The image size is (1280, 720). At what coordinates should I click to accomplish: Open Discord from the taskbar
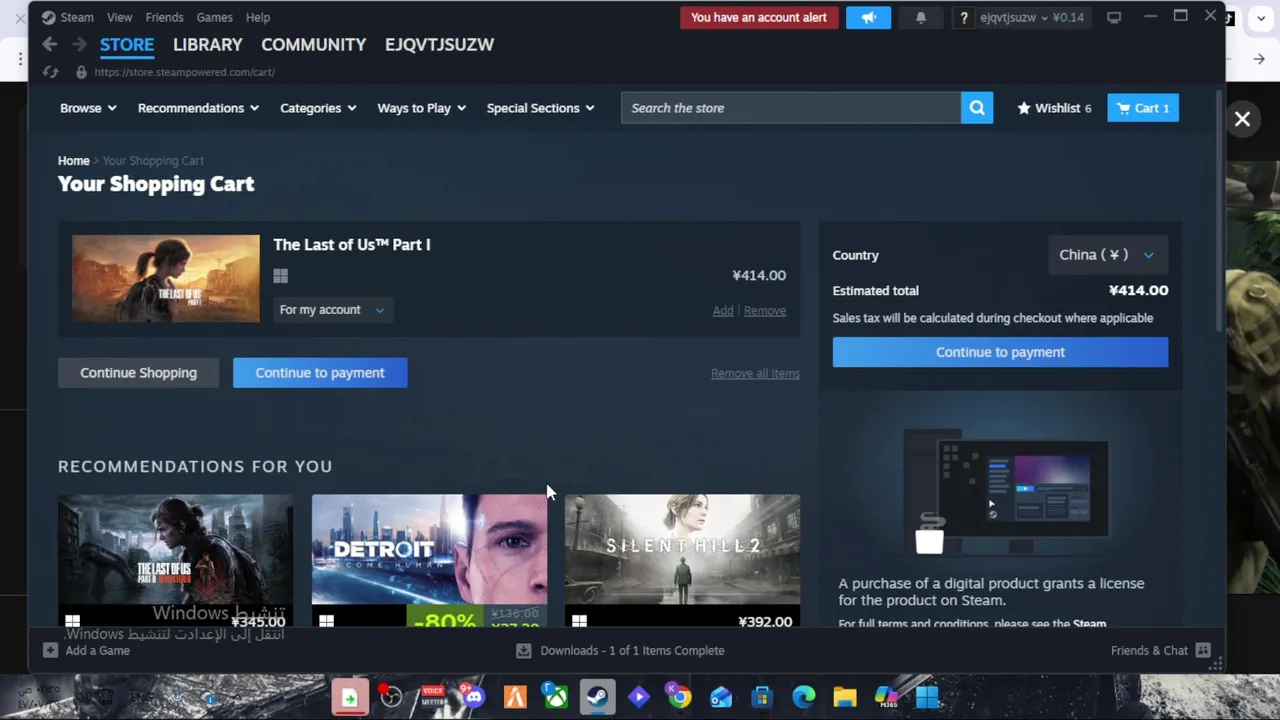pos(473,696)
